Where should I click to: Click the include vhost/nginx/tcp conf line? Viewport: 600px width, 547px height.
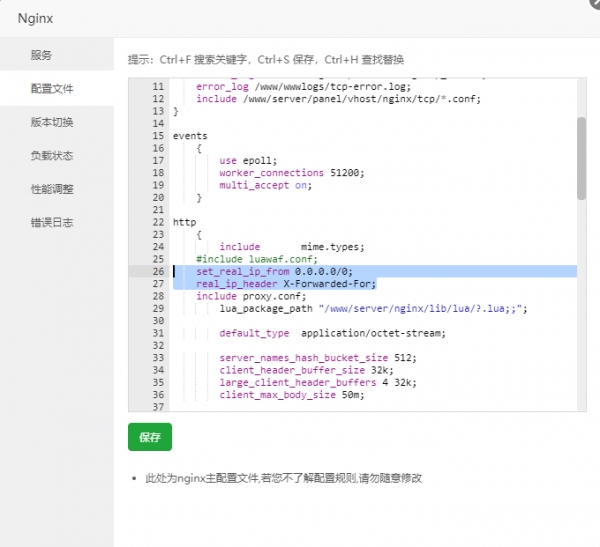click(x=338, y=99)
